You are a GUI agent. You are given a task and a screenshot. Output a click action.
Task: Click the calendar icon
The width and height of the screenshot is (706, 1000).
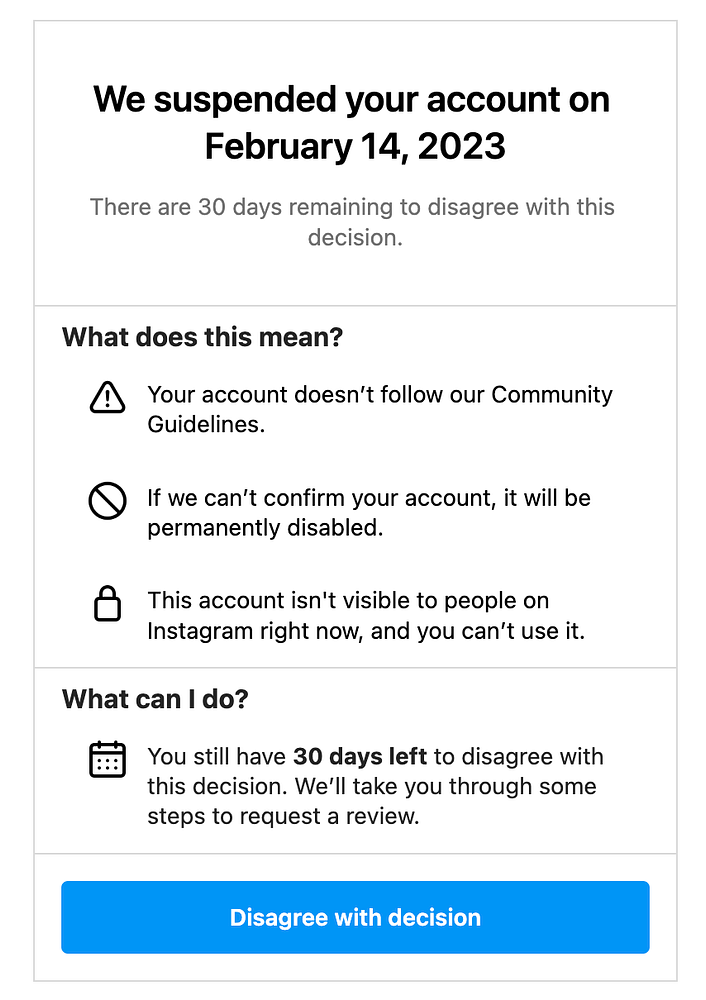[x=107, y=760]
